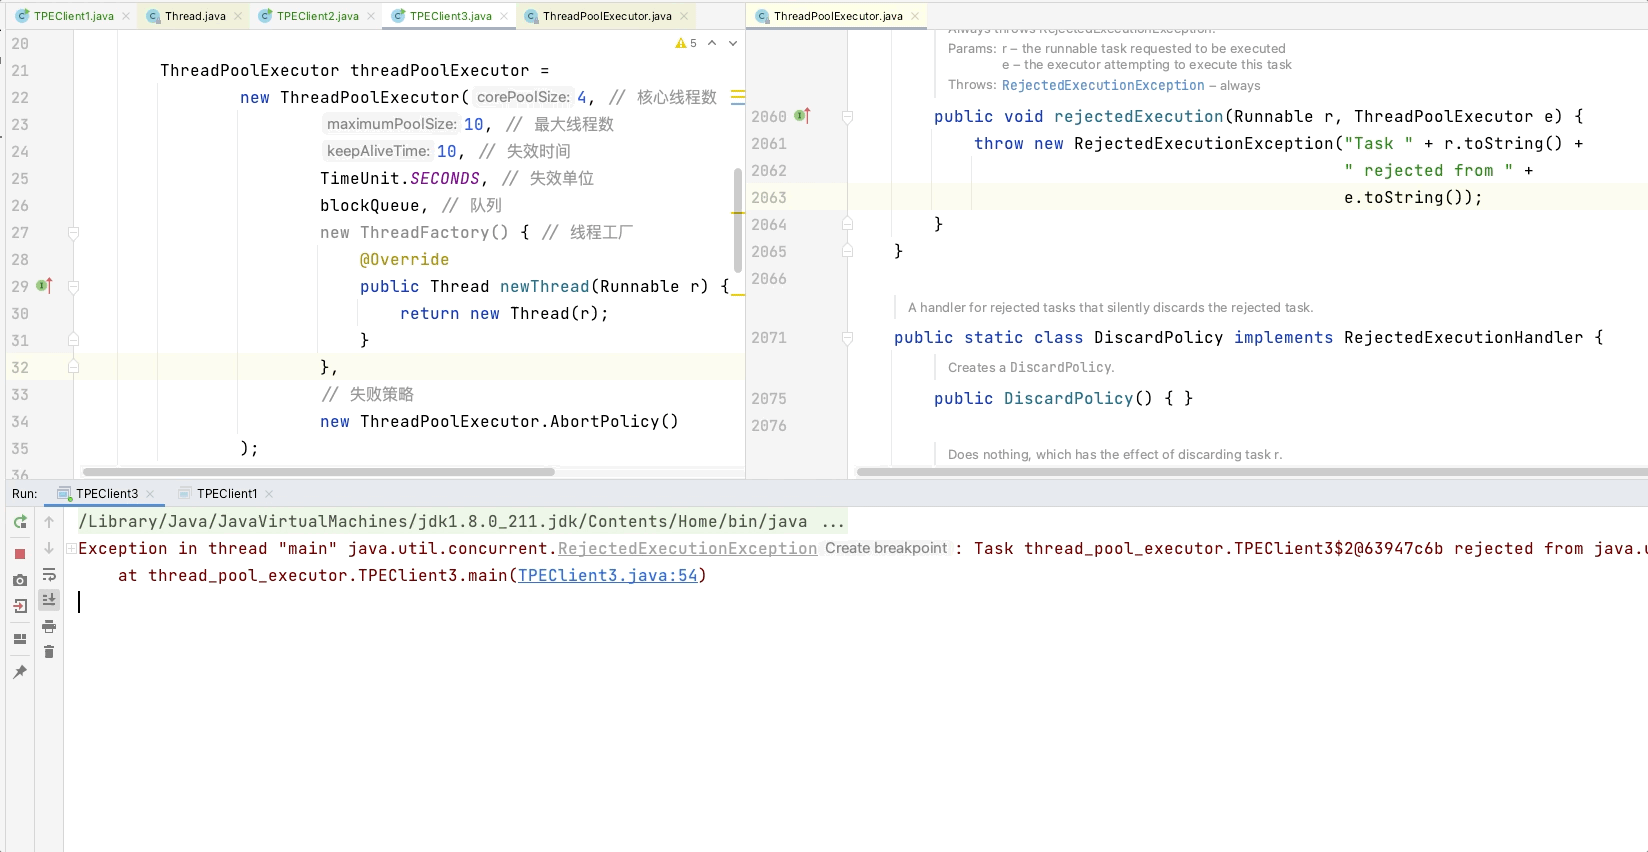Toggle soft-wrap in the console
This screenshot has height=852, width=1648.
pyautogui.click(x=49, y=575)
